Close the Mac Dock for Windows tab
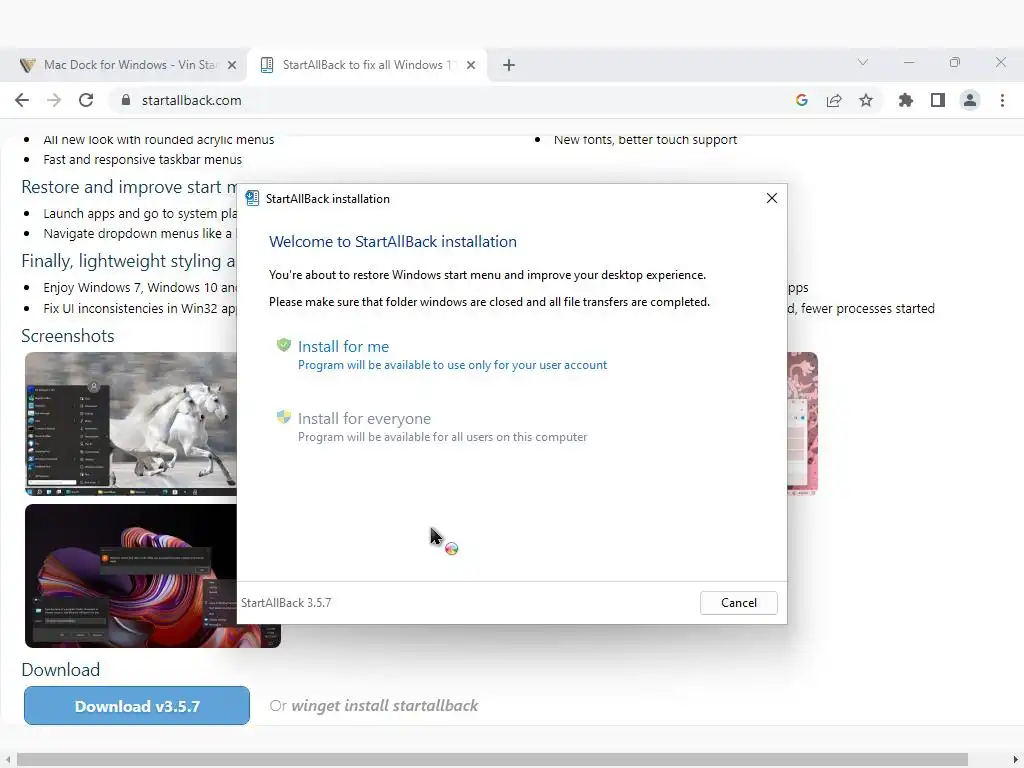The width and height of the screenshot is (1024, 768). click(x=232, y=65)
